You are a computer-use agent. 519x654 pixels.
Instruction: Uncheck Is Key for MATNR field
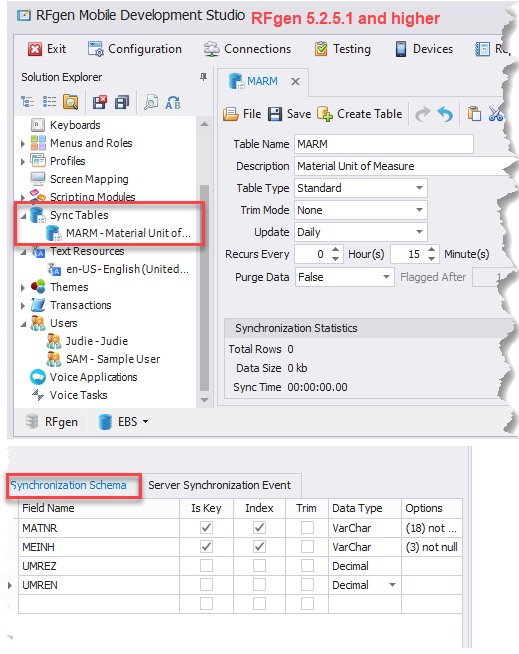[x=206, y=528]
